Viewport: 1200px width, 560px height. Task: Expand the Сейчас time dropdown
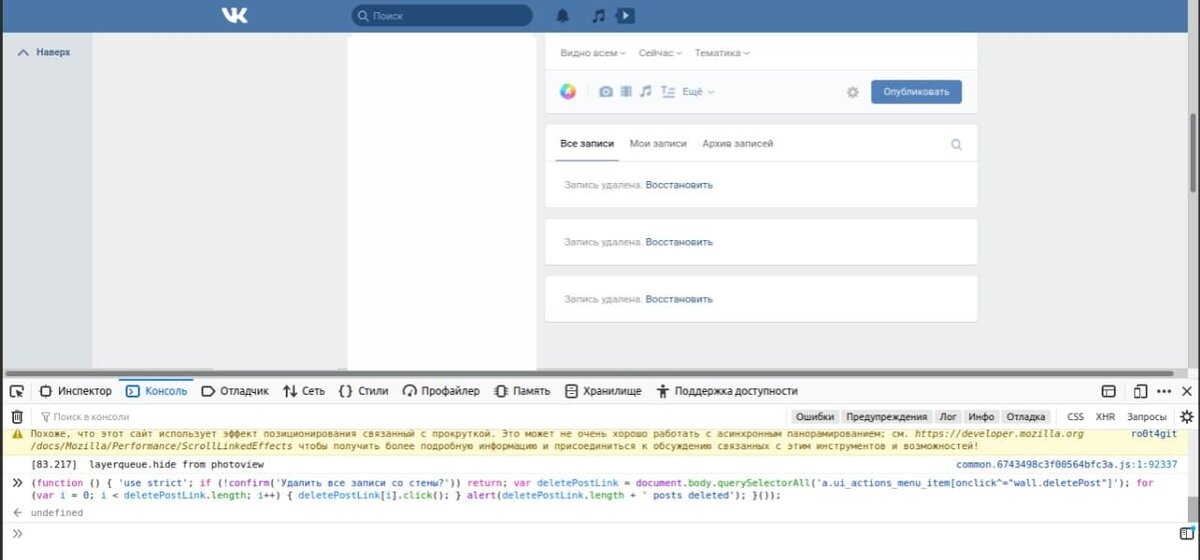click(x=660, y=53)
